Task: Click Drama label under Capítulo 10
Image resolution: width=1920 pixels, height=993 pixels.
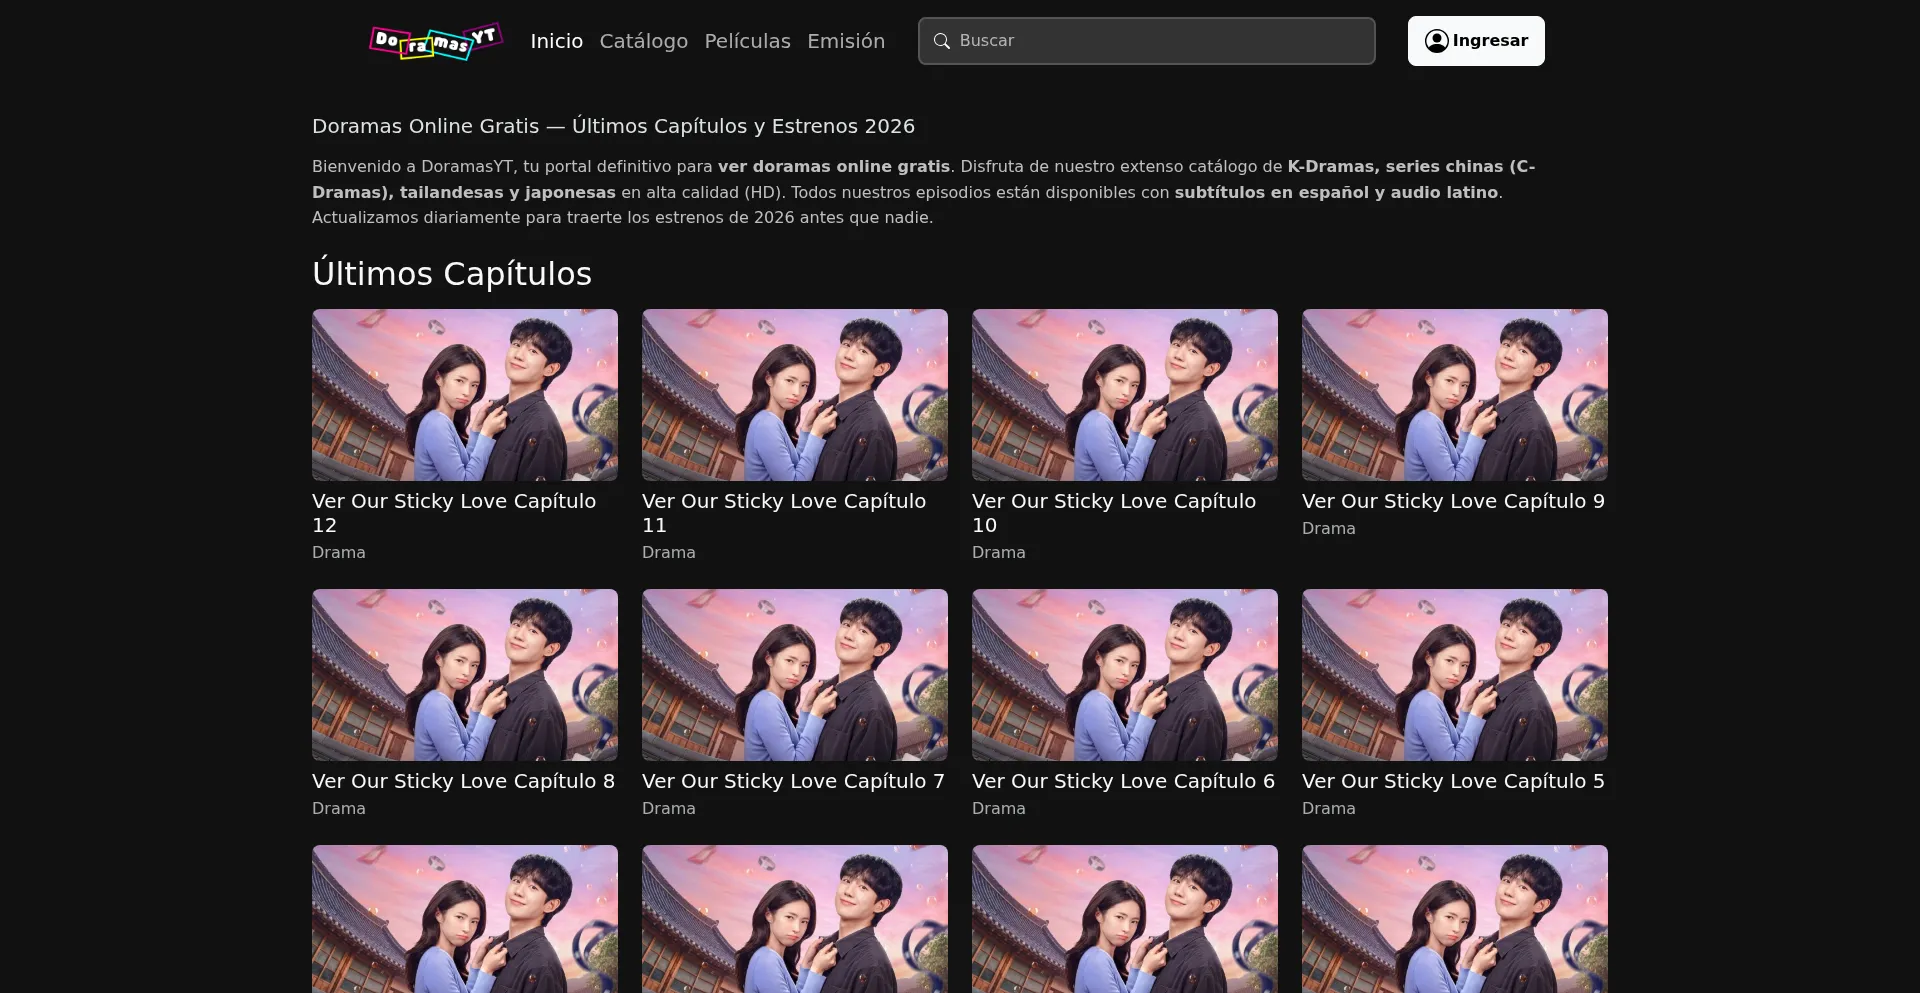Action: tap(999, 552)
